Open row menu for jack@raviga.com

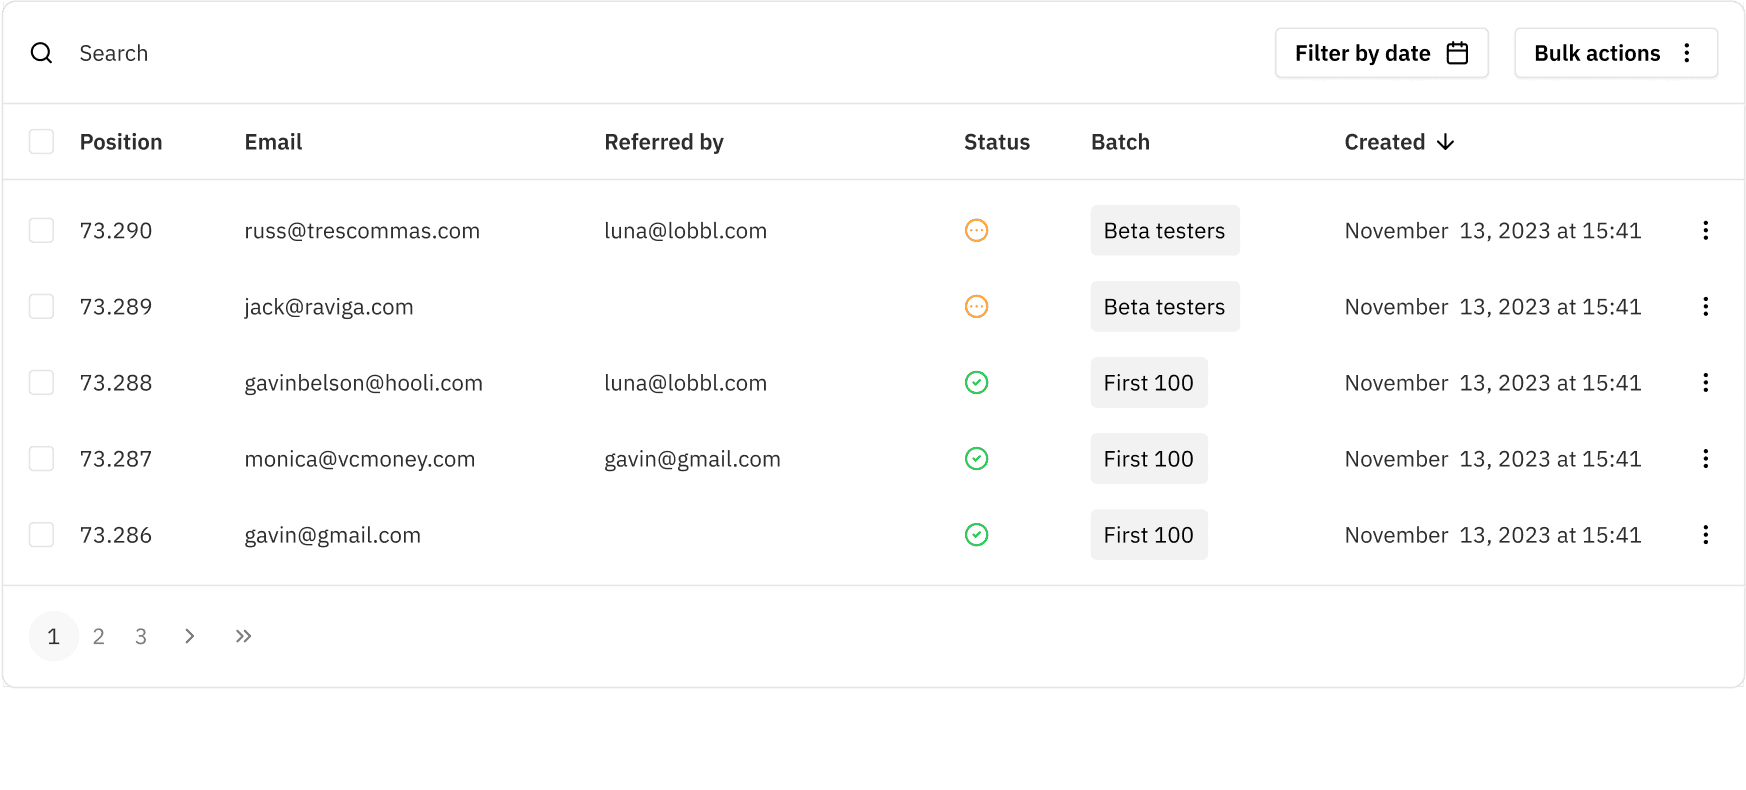pyautogui.click(x=1705, y=307)
